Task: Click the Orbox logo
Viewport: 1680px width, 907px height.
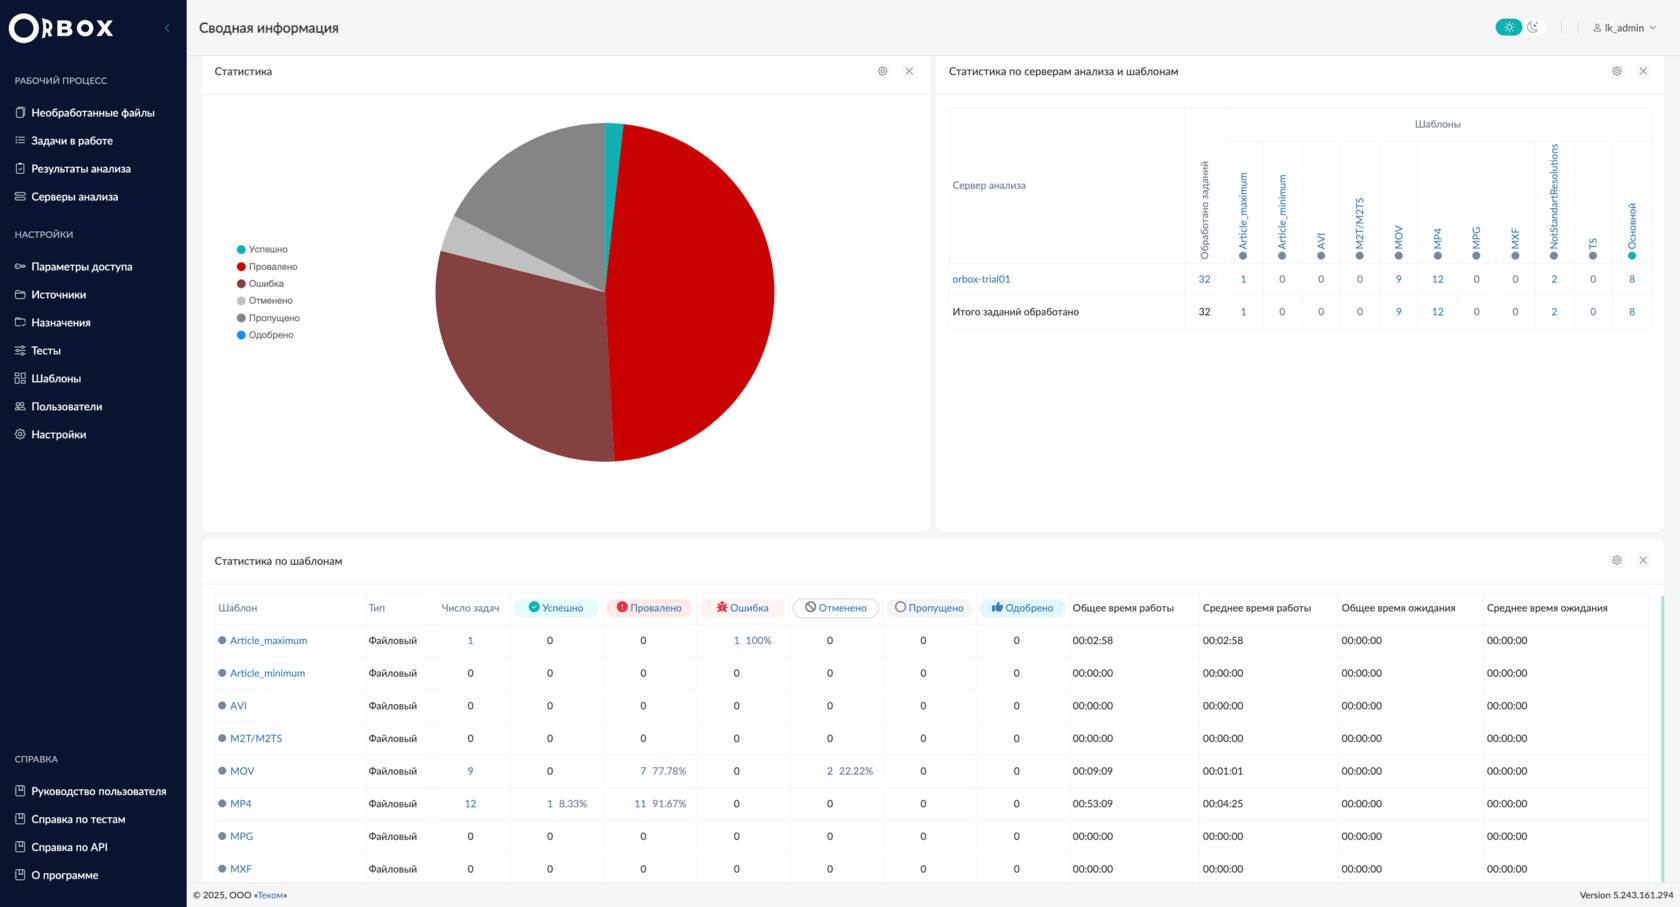Action: 61,28
